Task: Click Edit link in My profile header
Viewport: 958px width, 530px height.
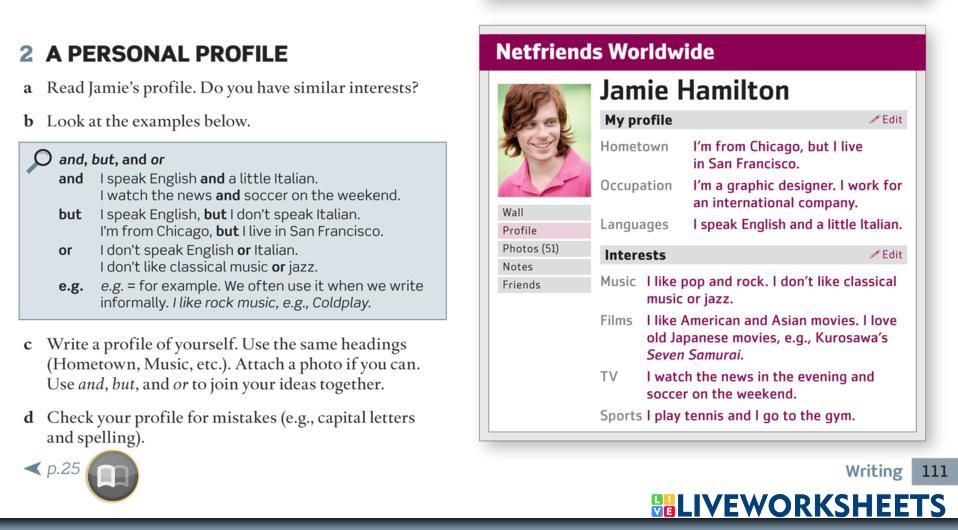Action: (886, 120)
